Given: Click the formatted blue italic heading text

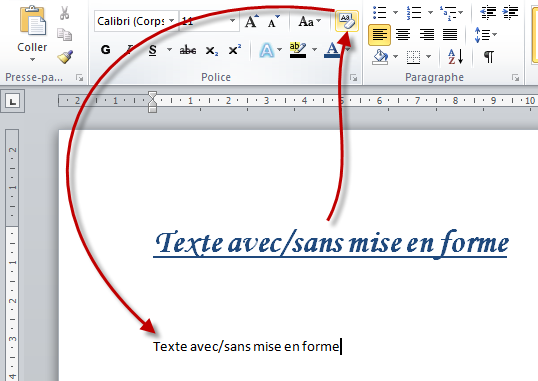Looking at the screenshot, I should click(x=331, y=243).
